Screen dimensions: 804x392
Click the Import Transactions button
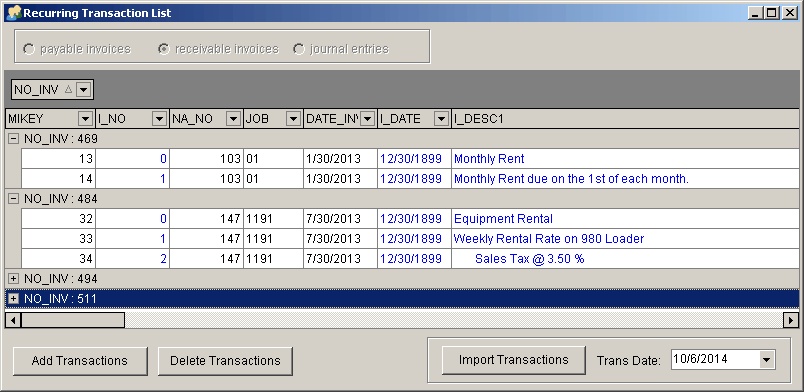514,360
